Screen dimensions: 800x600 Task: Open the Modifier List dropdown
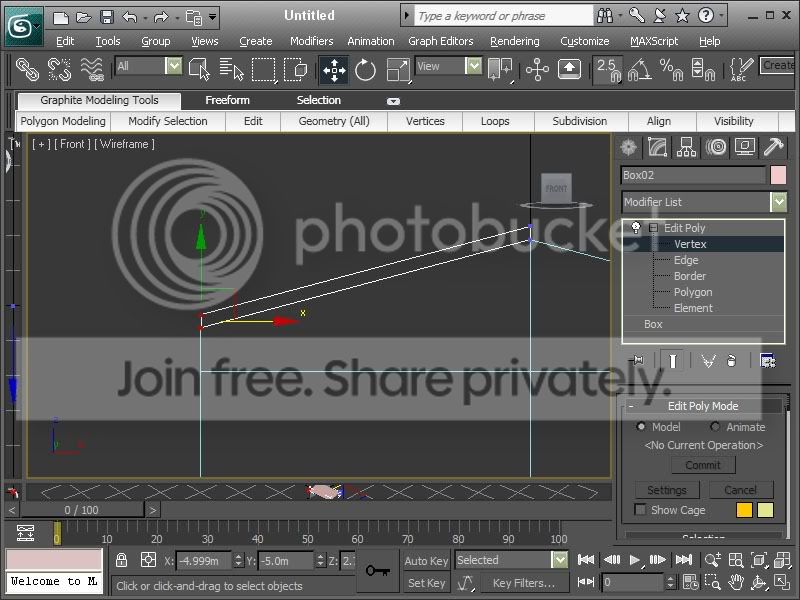[x=779, y=202]
